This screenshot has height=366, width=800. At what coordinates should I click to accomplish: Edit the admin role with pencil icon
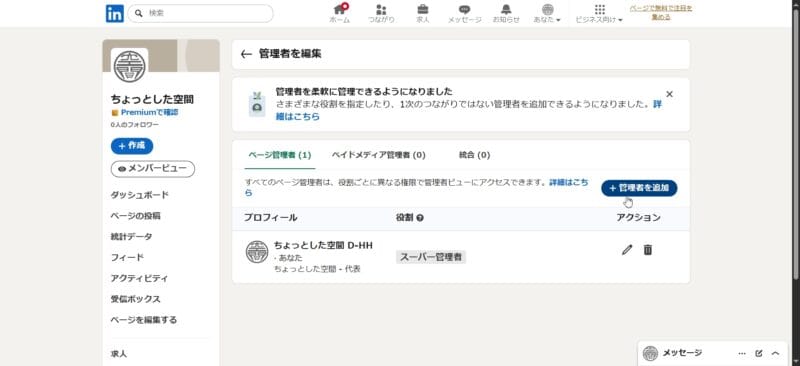point(627,250)
